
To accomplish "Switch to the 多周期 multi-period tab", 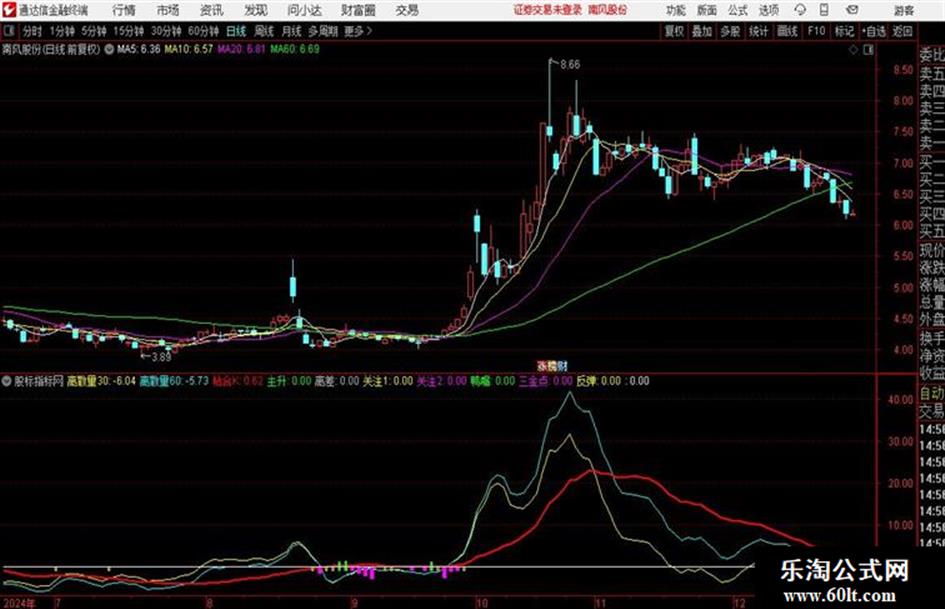I will pyautogui.click(x=323, y=31).
